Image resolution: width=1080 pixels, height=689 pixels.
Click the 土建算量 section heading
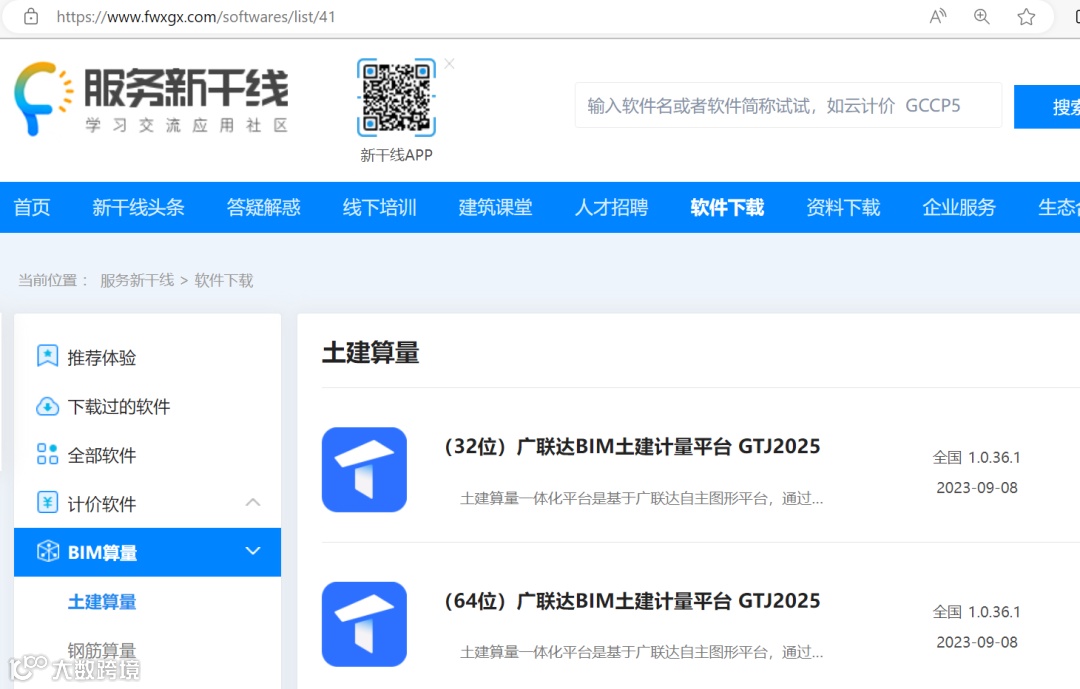(371, 352)
